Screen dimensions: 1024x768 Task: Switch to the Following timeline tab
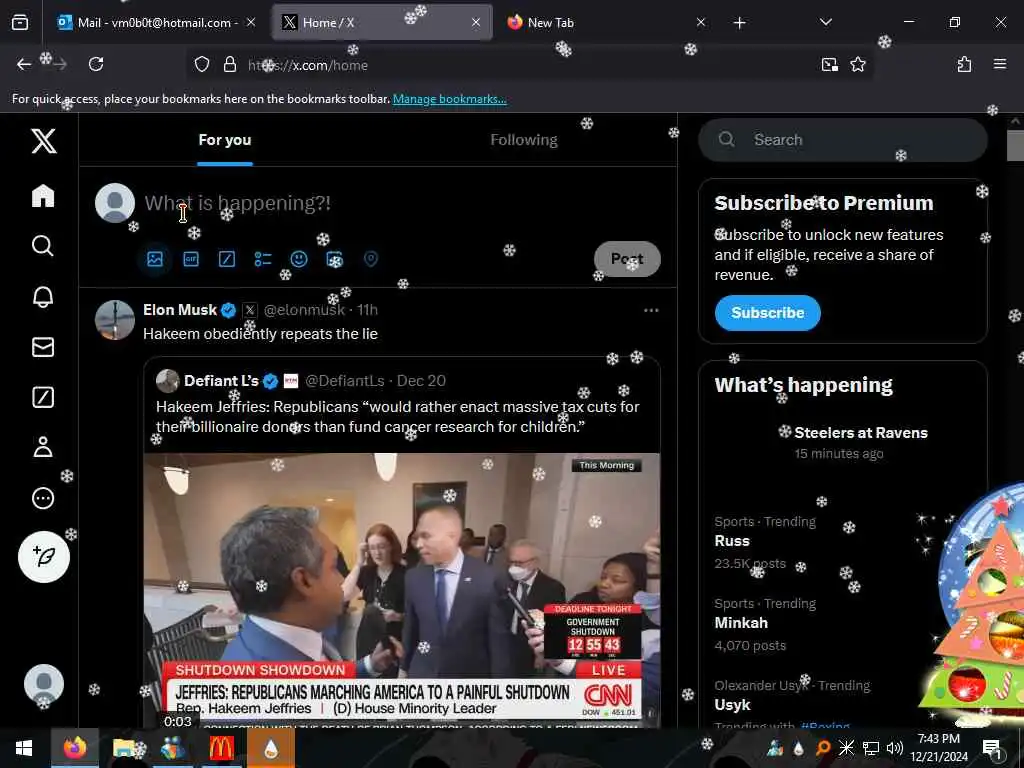[x=524, y=140]
